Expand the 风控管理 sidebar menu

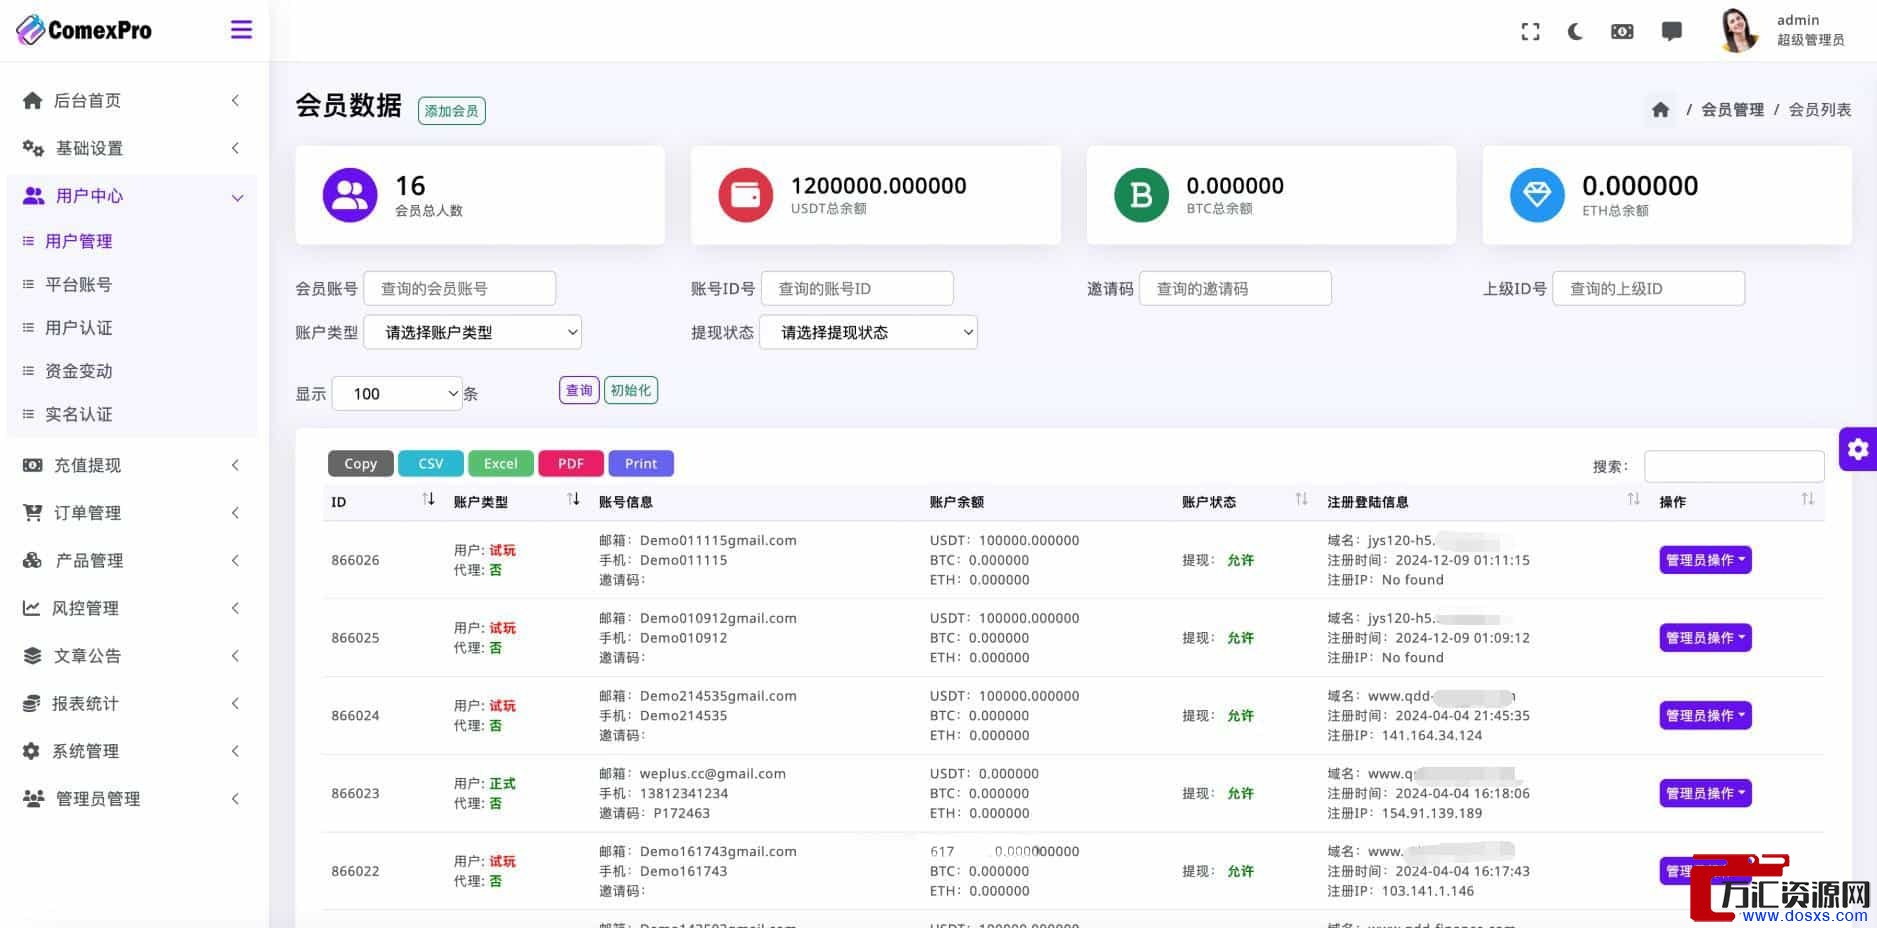click(132, 608)
